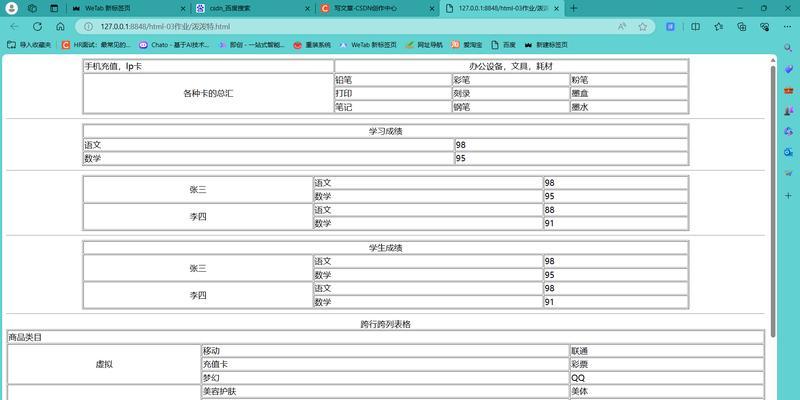Open the 新建标签页 bookmark
This screenshot has height=400, width=800.
[x=546, y=45]
